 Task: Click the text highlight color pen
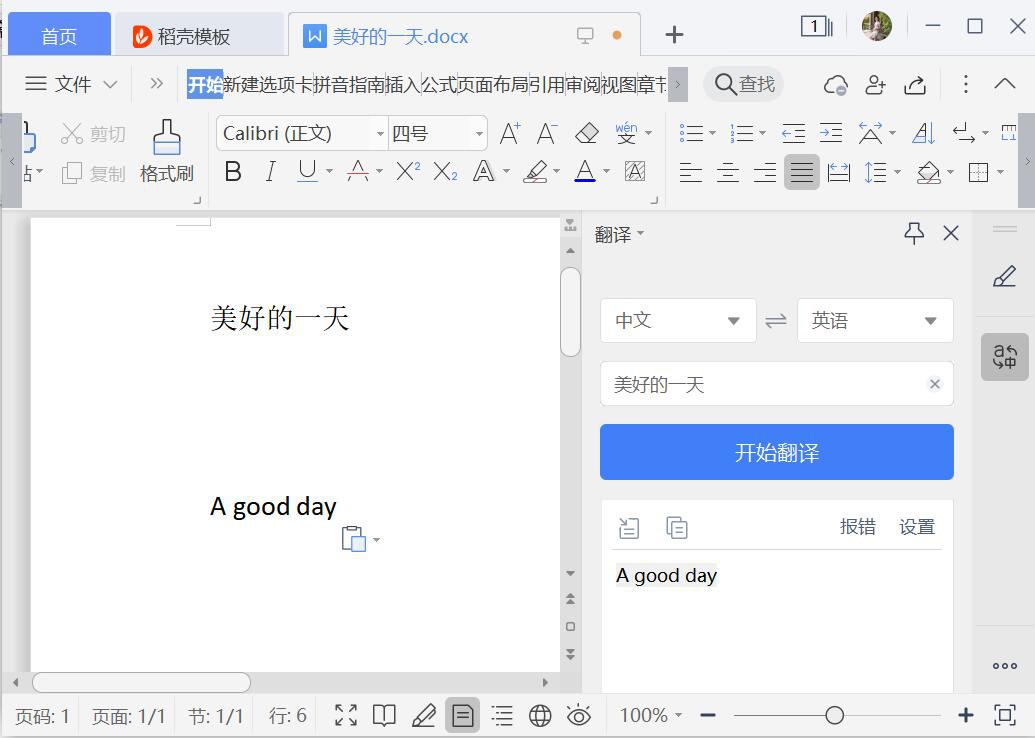point(536,172)
